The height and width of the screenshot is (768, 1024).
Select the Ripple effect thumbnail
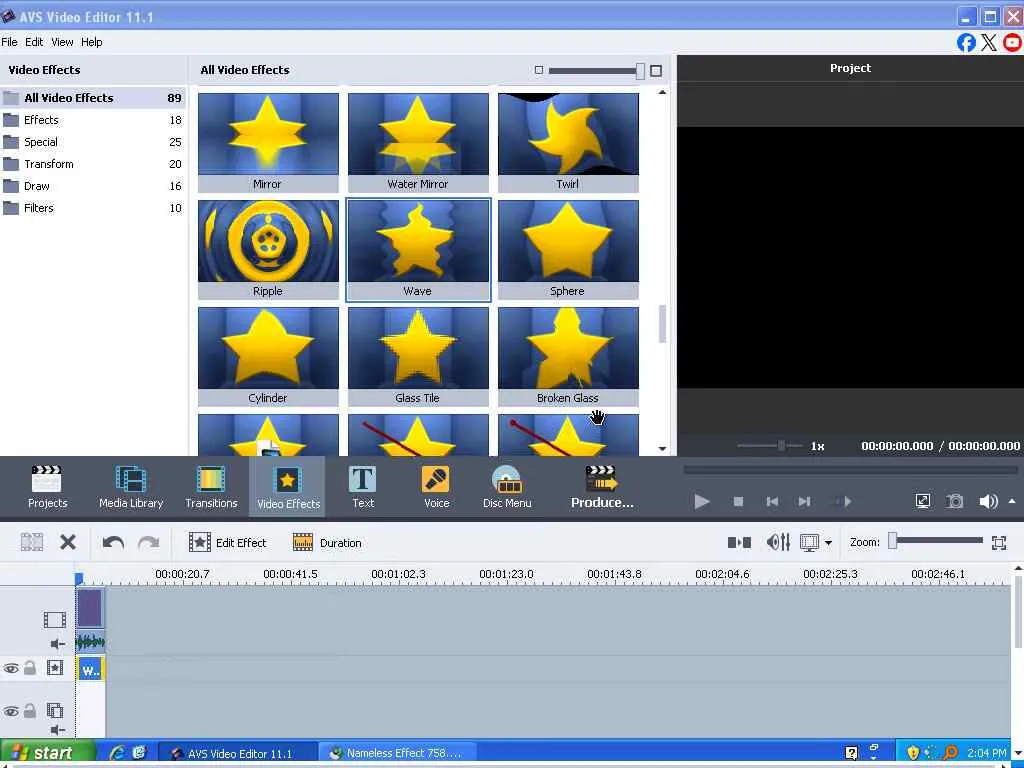click(x=268, y=249)
